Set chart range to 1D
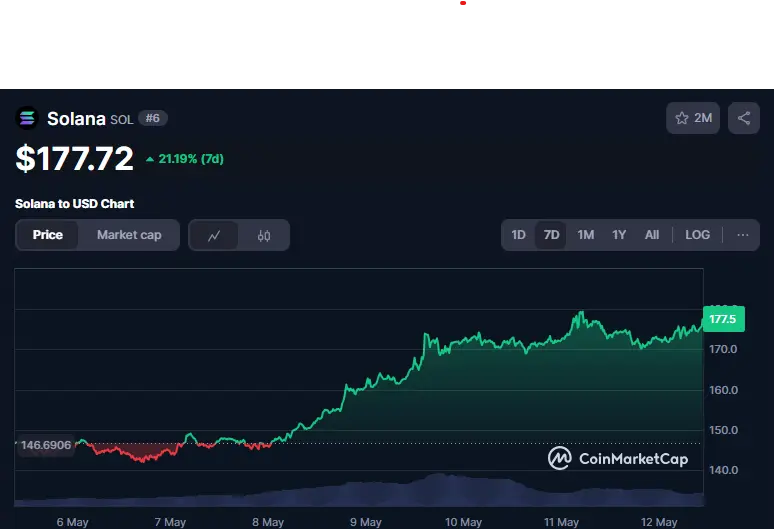Viewport: 774px width, 529px height. pos(518,235)
